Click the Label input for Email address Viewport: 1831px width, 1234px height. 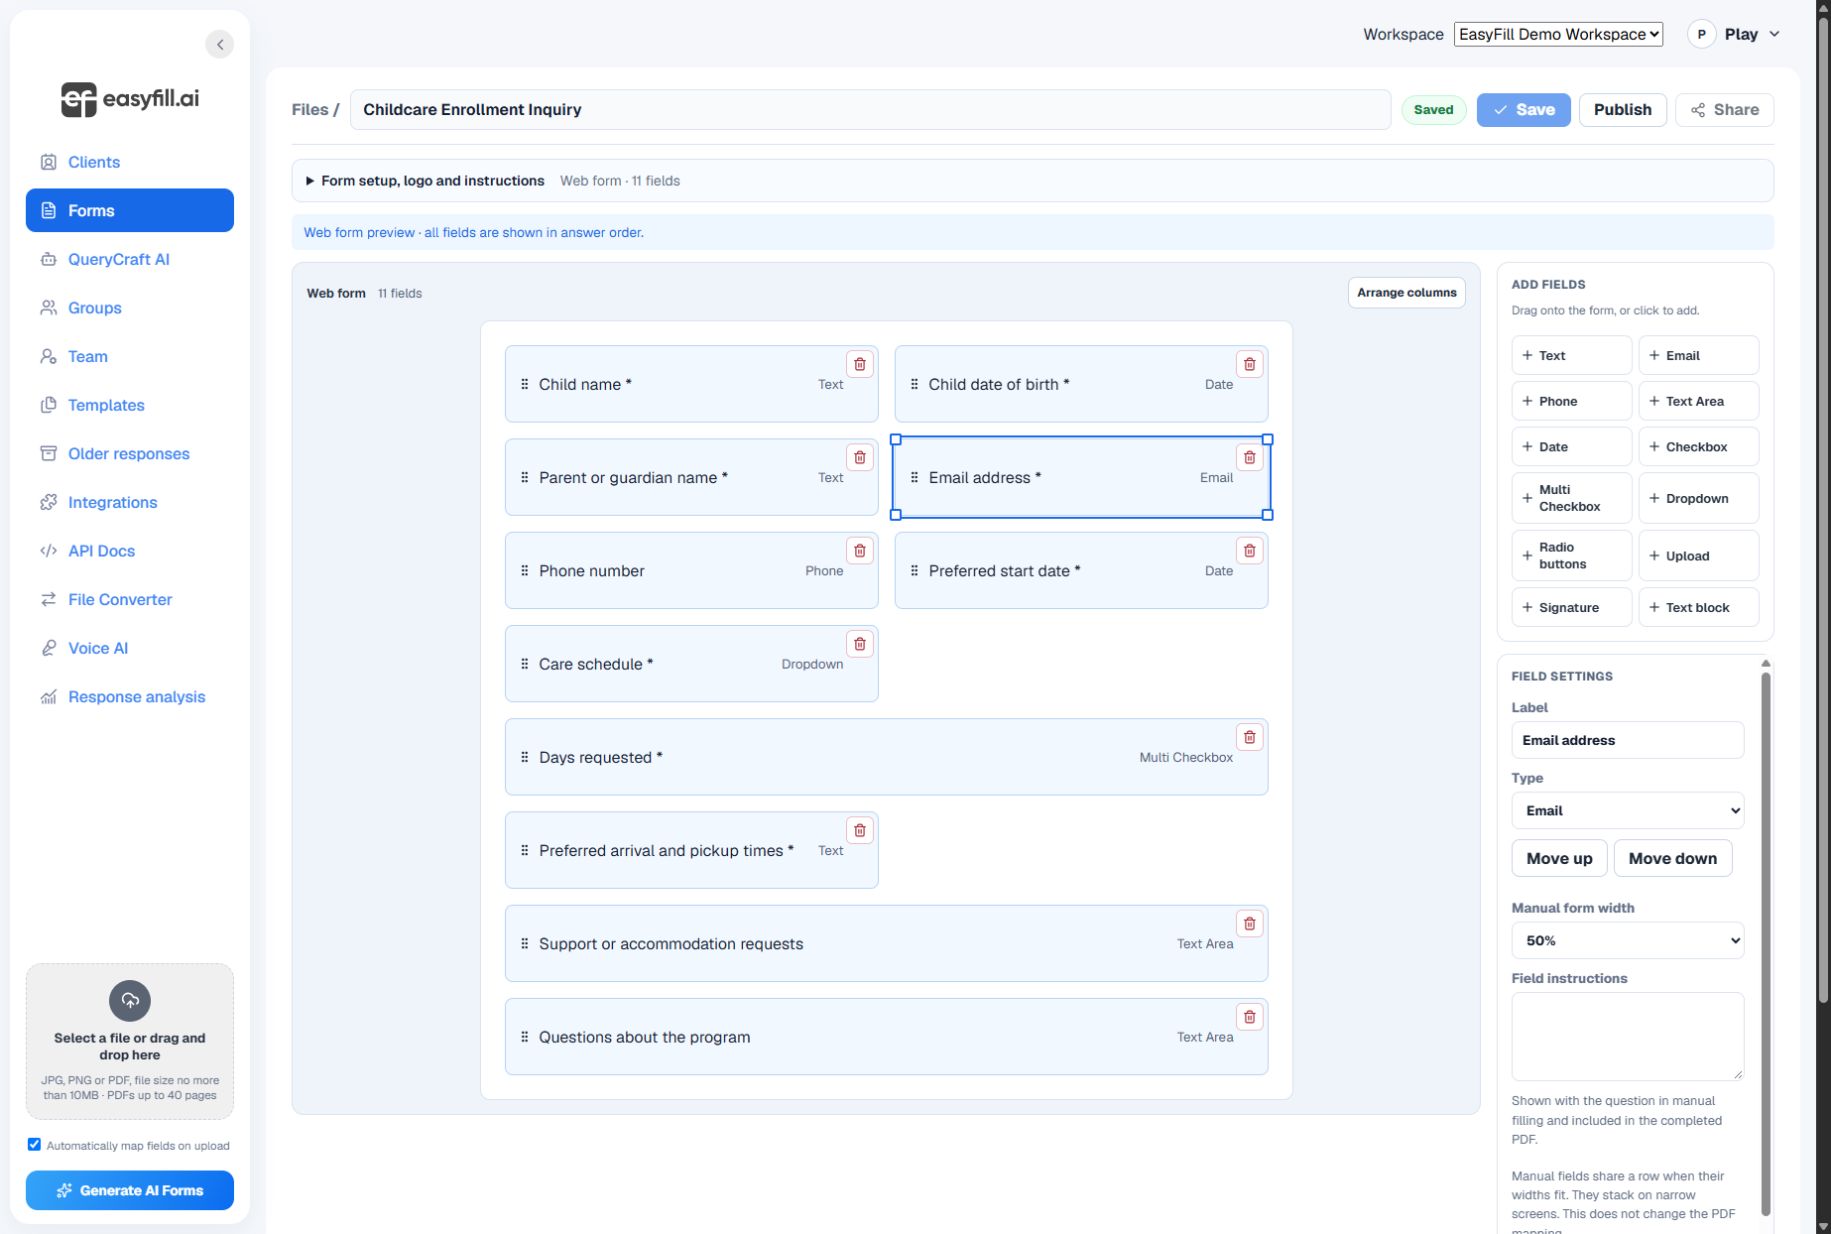pos(1627,740)
